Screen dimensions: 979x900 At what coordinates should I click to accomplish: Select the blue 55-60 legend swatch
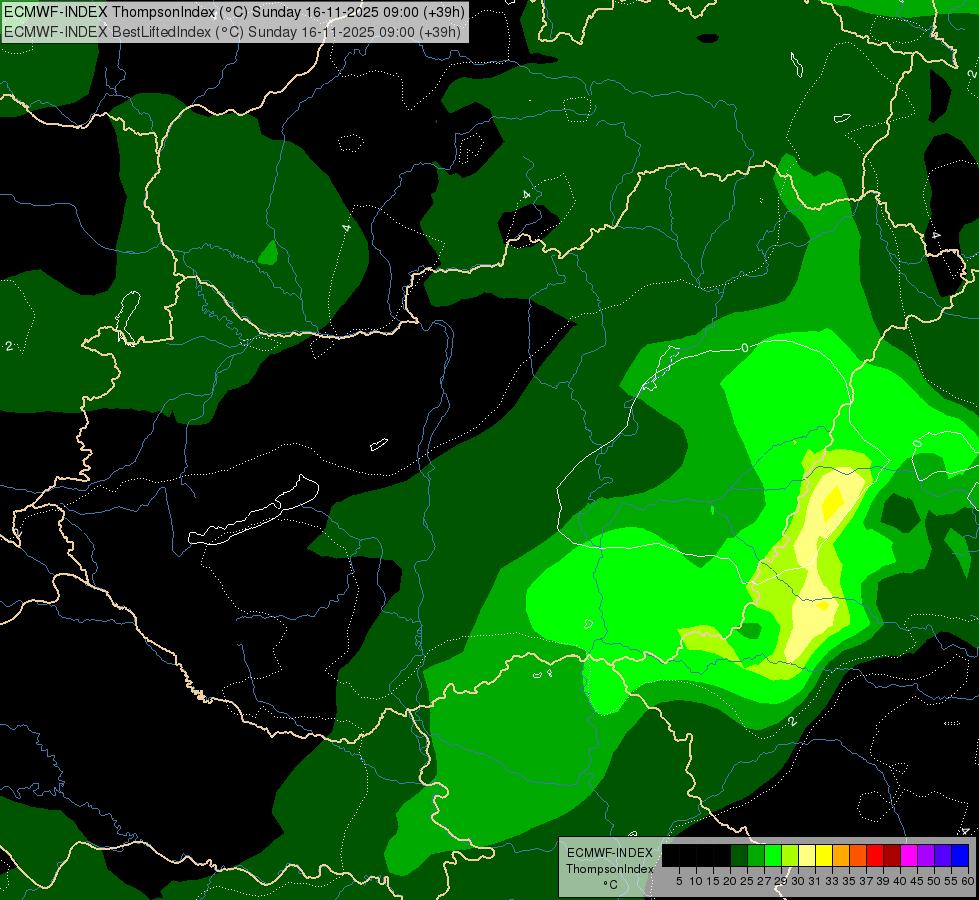(x=960, y=855)
